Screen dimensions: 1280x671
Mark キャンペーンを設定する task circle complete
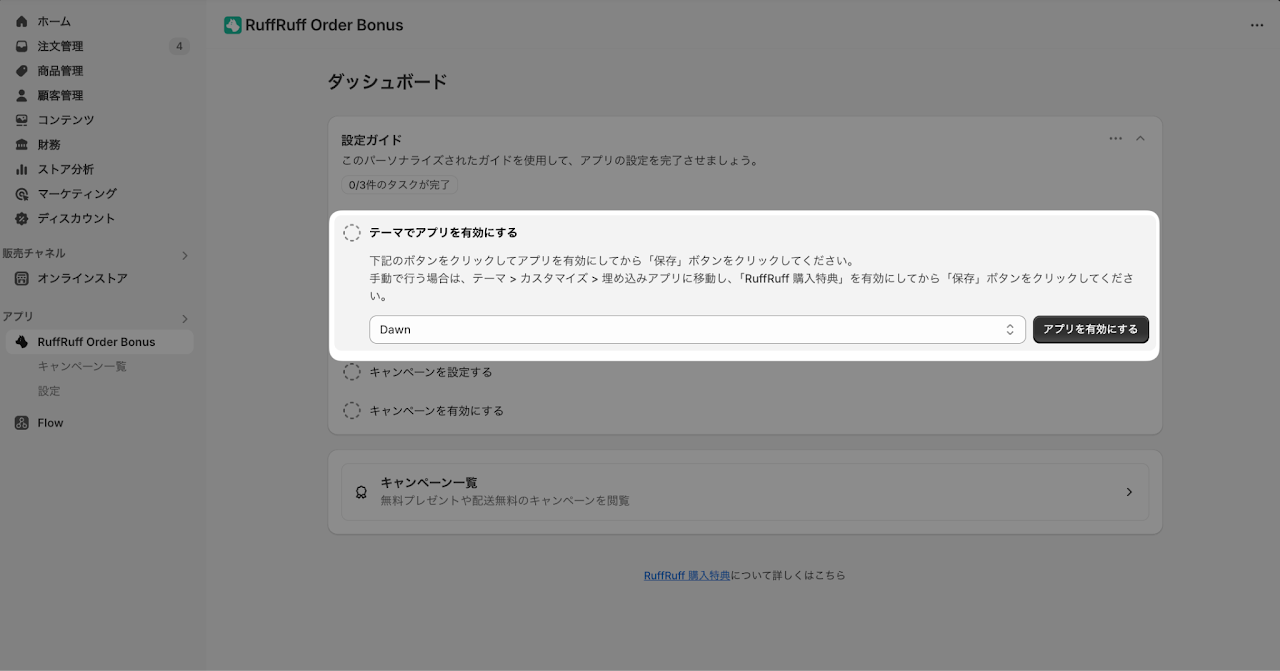[x=352, y=372]
